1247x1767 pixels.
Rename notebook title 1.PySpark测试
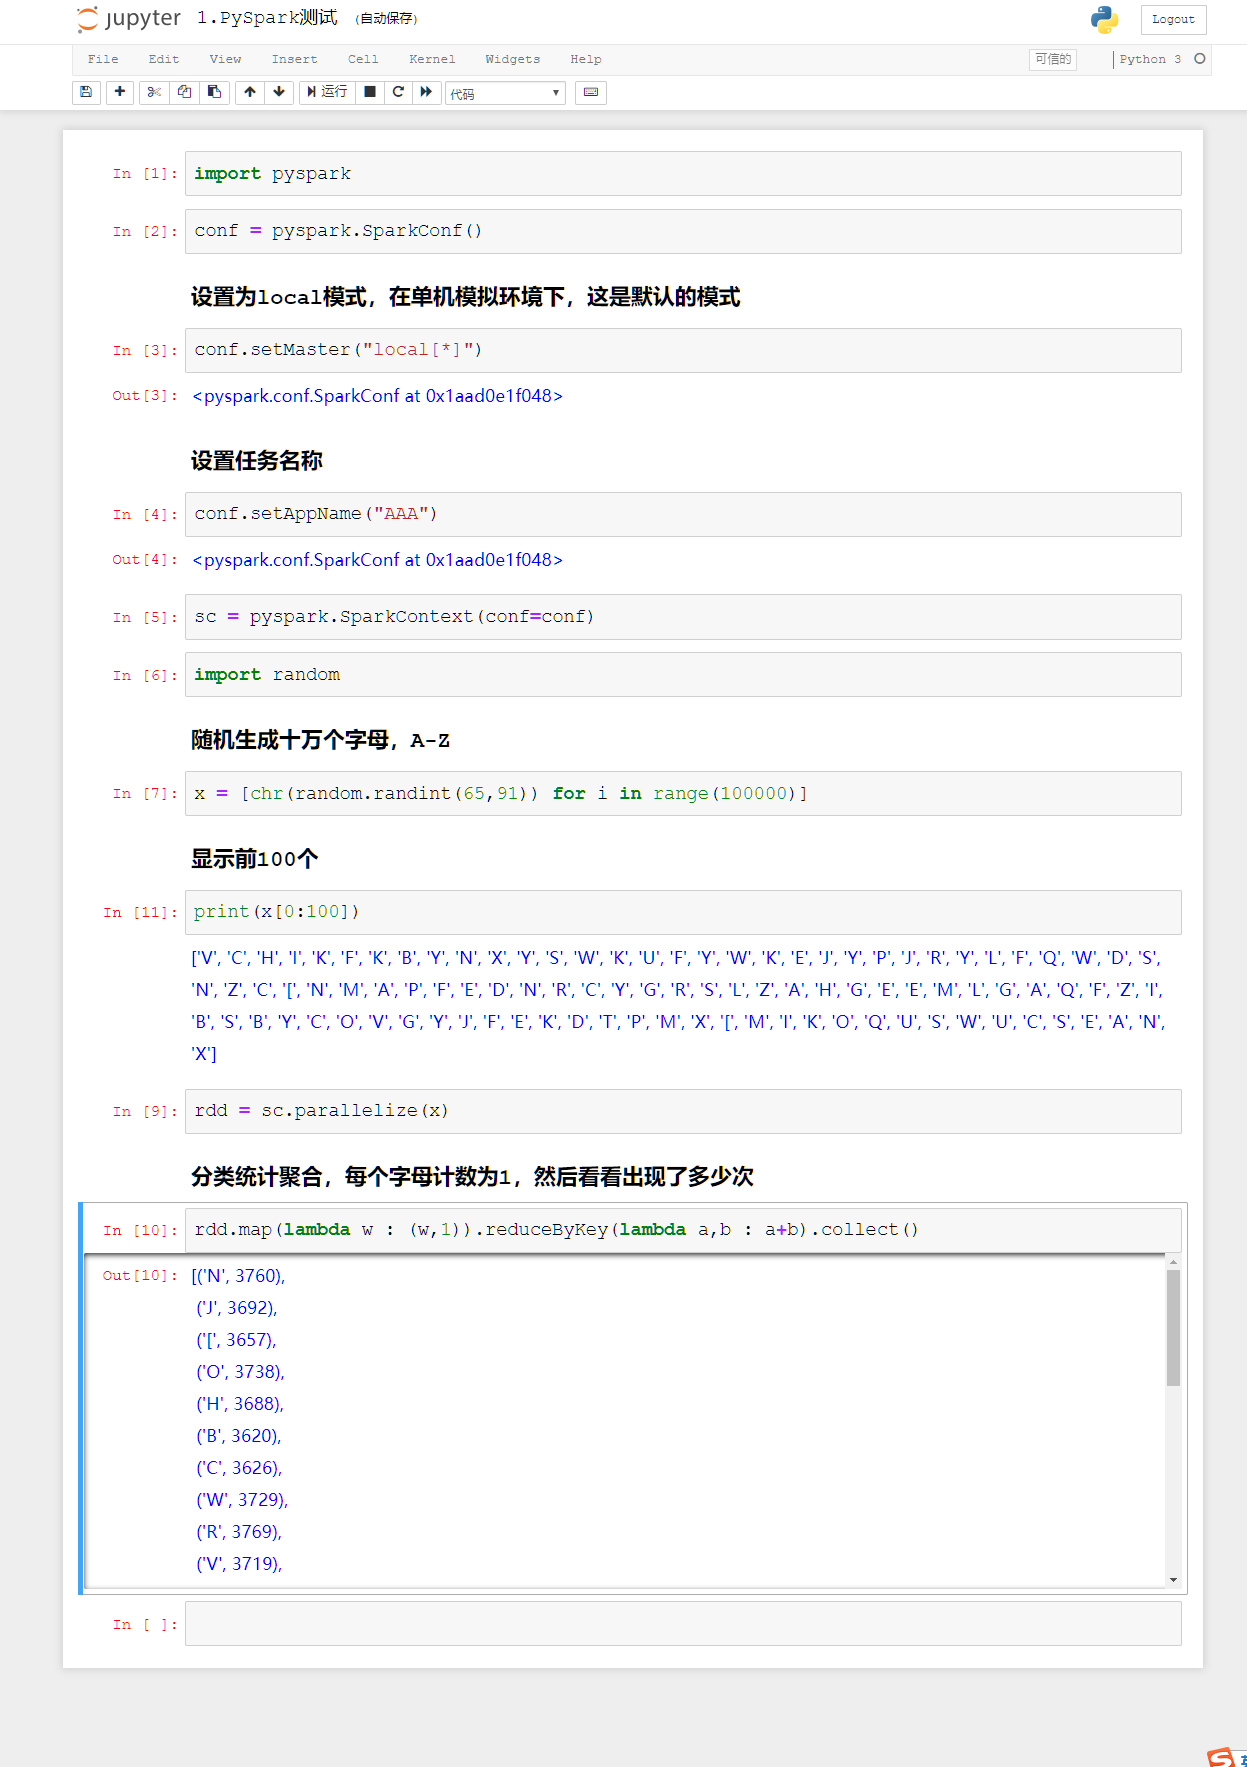click(267, 18)
